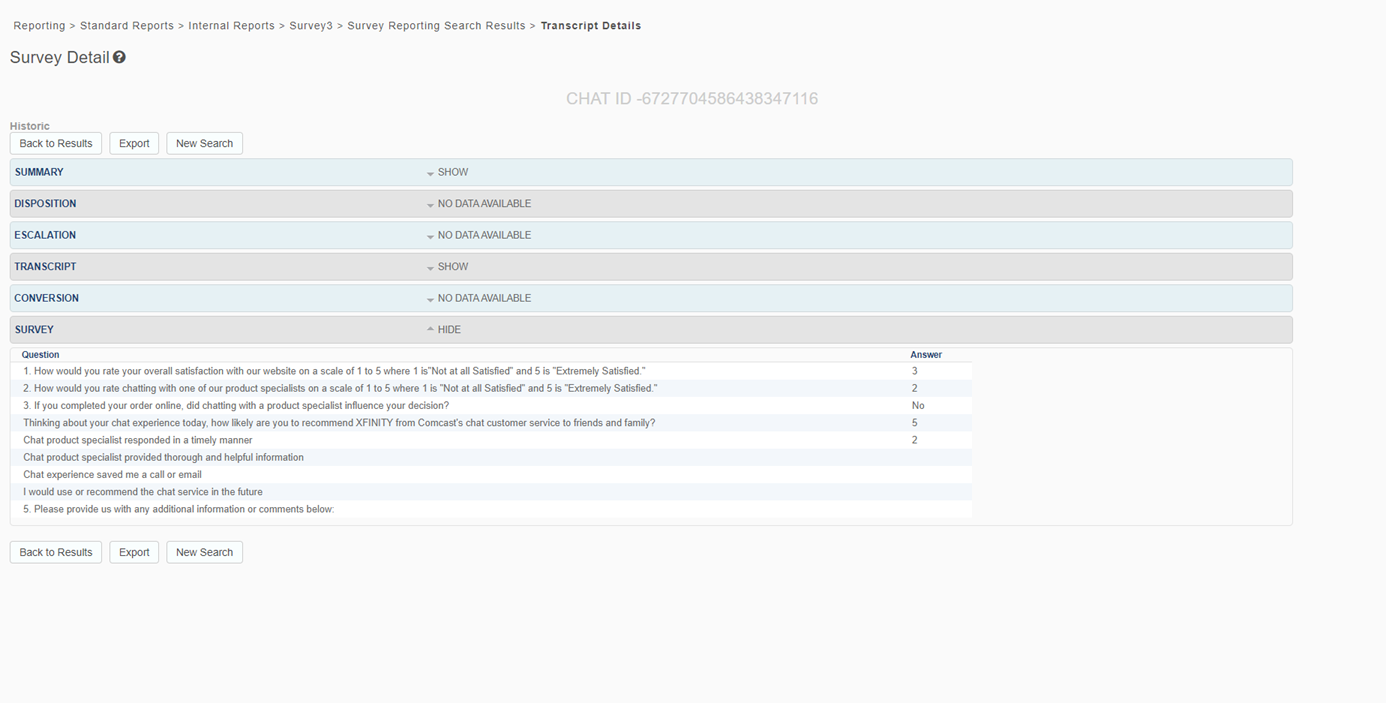Viewport: 1386px width, 703px height.
Task: Return to Survey Reporting Search Results breadcrumb
Action: 436,26
